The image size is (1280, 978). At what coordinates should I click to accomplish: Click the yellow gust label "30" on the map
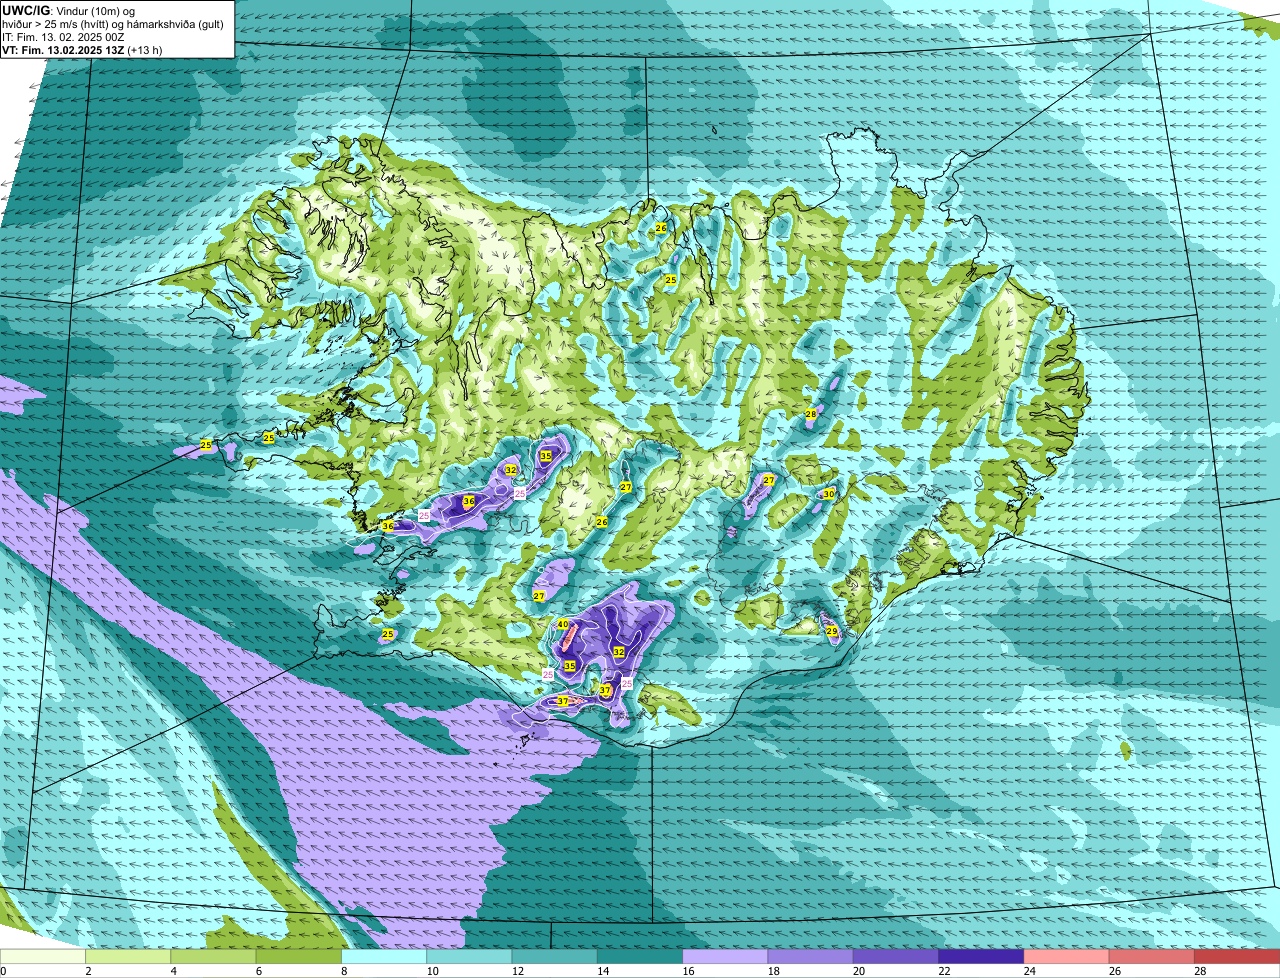pyautogui.click(x=829, y=494)
